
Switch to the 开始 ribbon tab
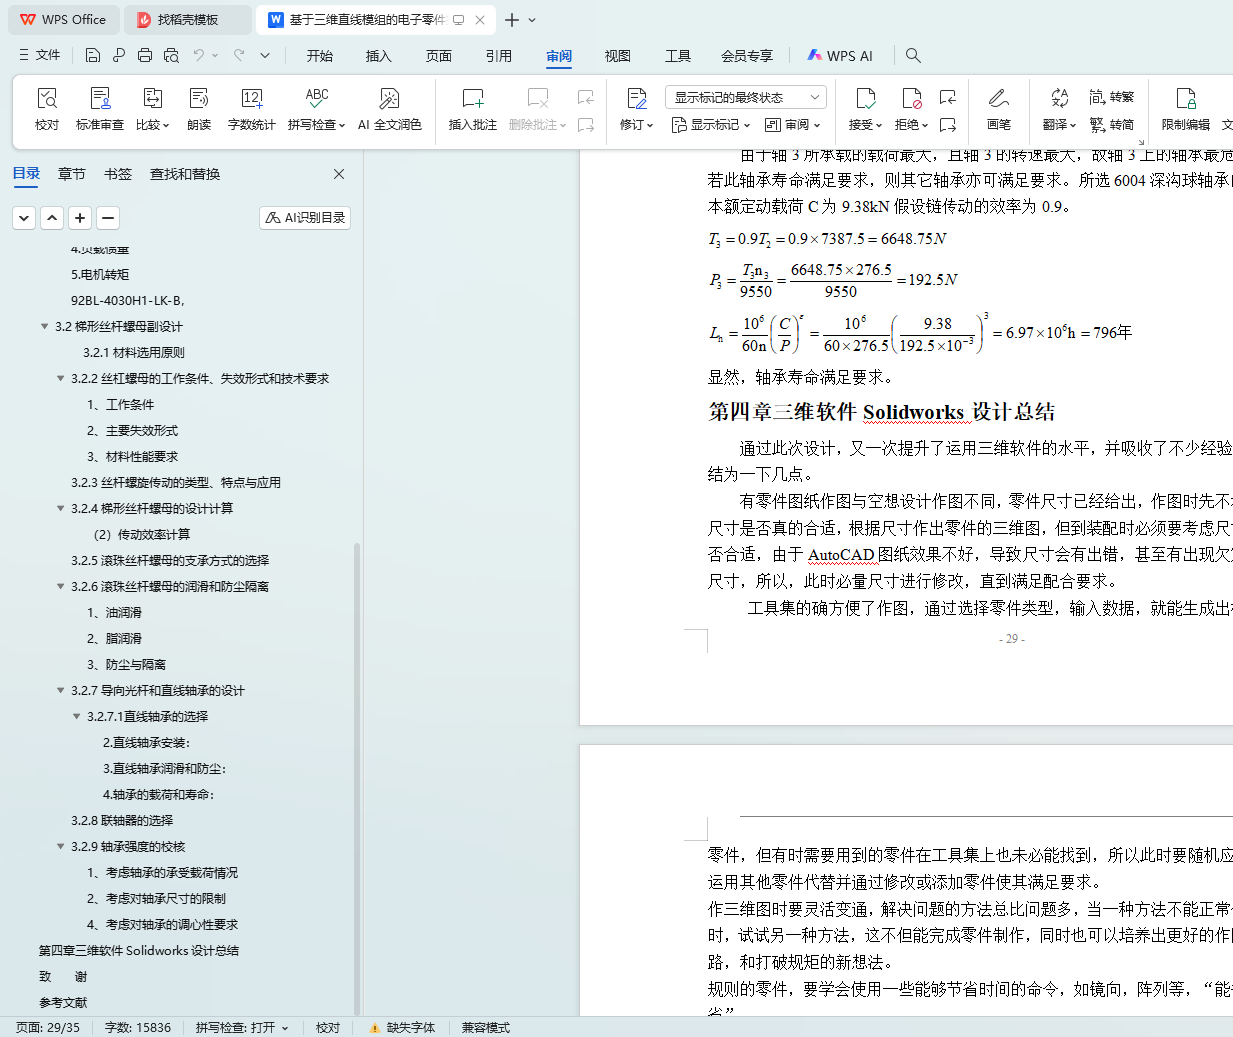point(320,56)
